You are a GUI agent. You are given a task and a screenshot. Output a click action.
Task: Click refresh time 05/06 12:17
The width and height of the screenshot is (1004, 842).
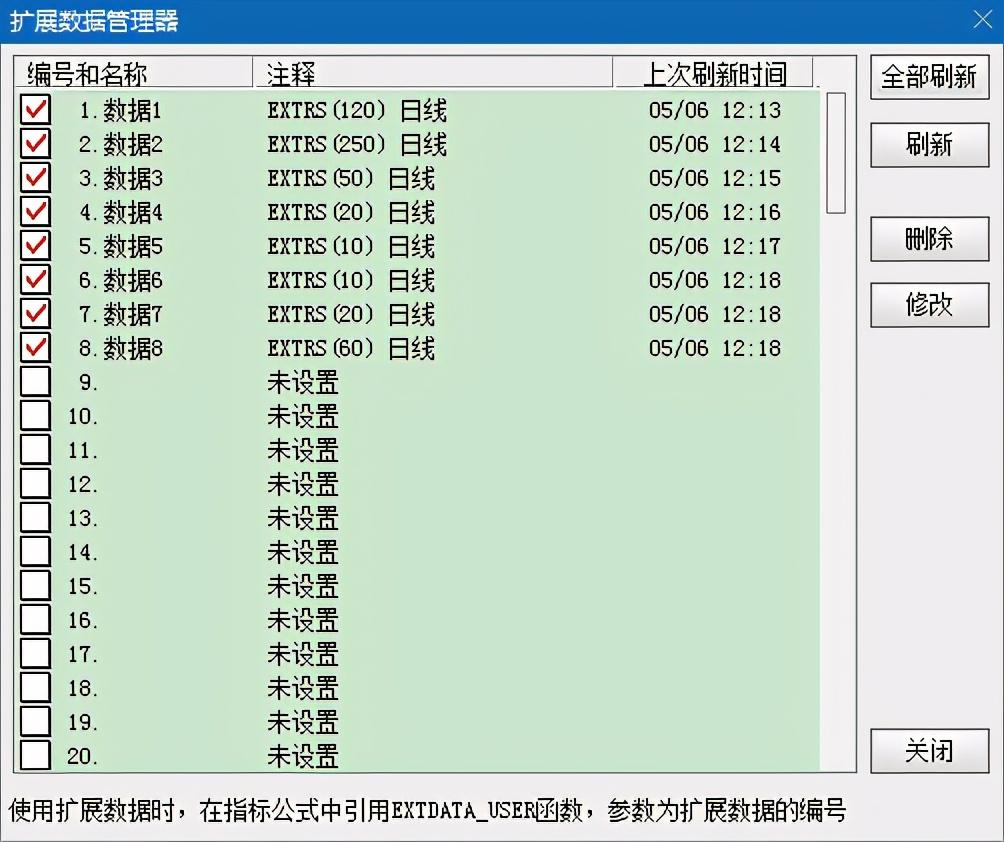pyautogui.click(x=715, y=246)
